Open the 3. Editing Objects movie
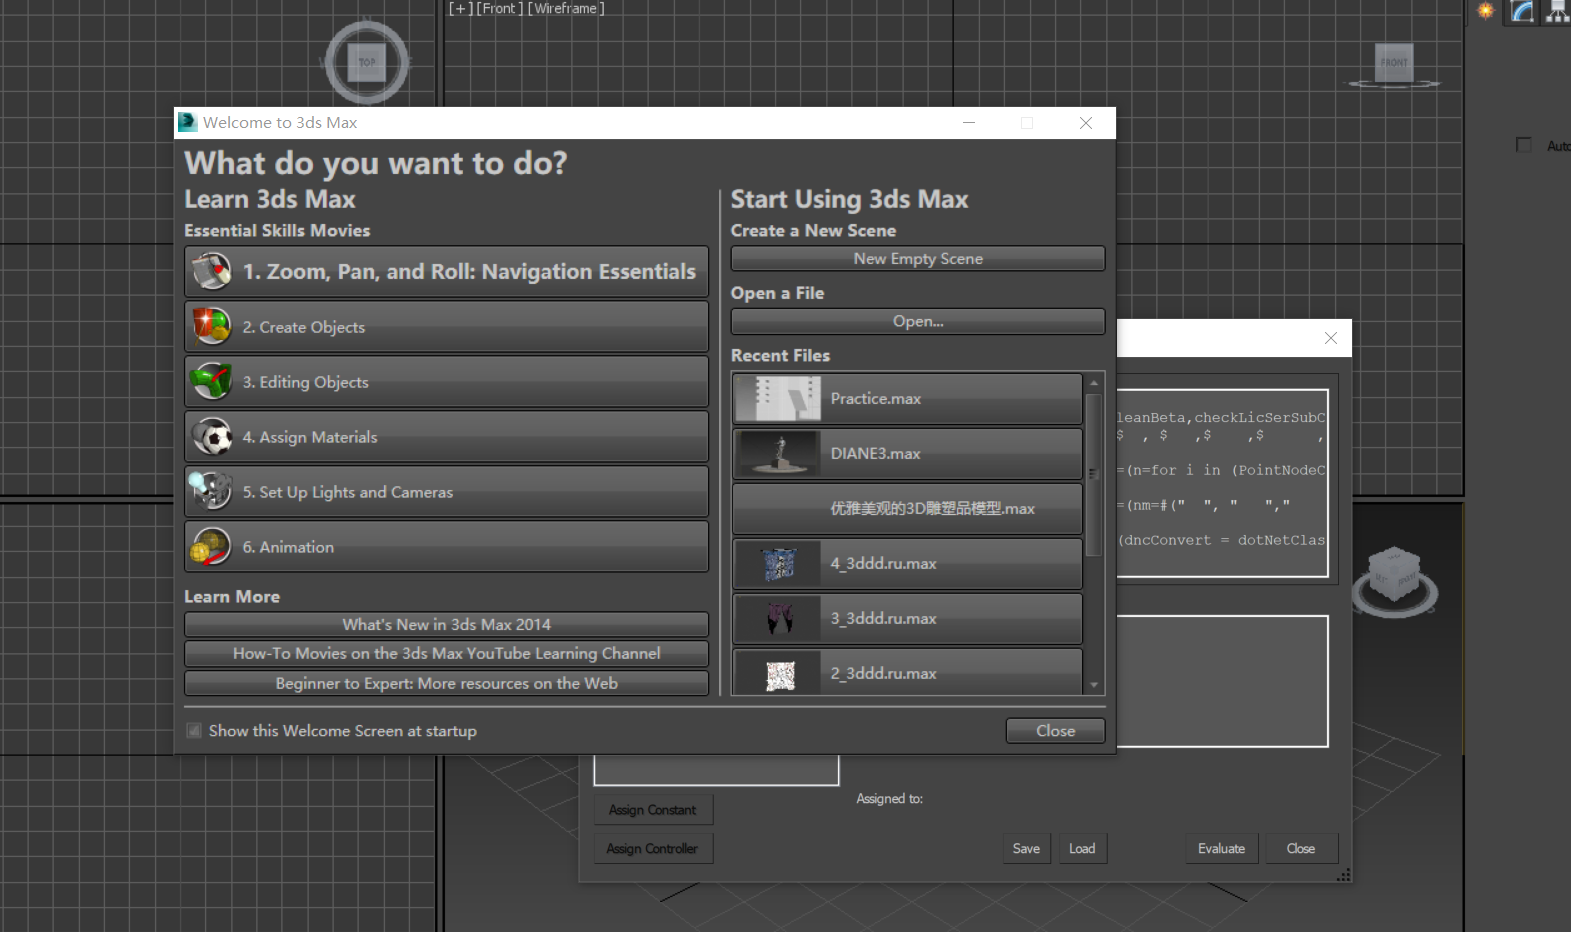 click(446, 381)
